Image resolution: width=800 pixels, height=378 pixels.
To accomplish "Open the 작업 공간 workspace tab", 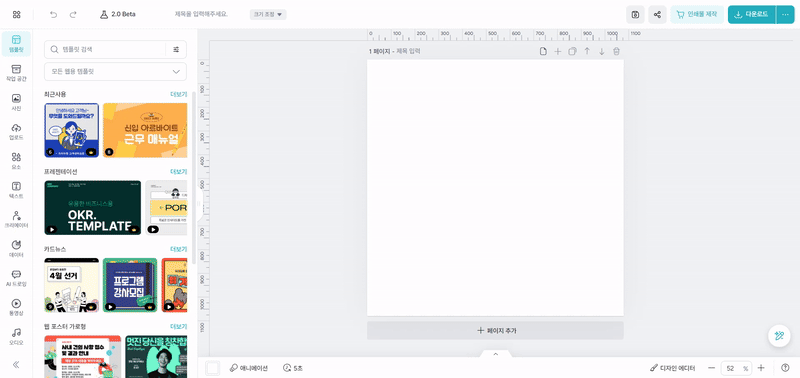I will click(16, 73).
